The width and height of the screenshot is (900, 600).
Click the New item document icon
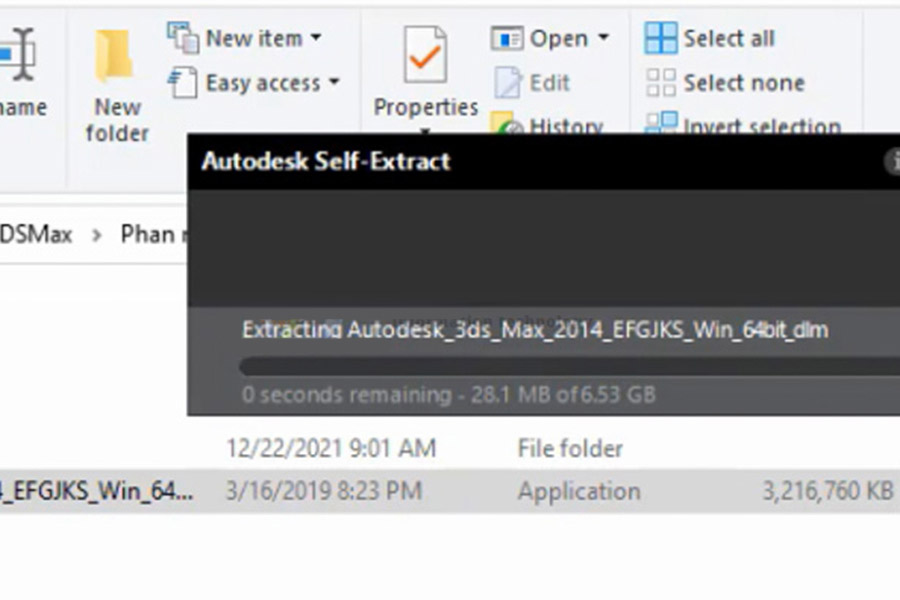183,38
